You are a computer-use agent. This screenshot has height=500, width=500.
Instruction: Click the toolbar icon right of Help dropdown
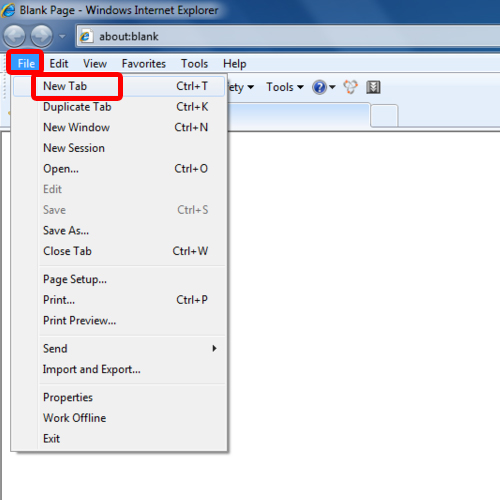pos(351,87)
